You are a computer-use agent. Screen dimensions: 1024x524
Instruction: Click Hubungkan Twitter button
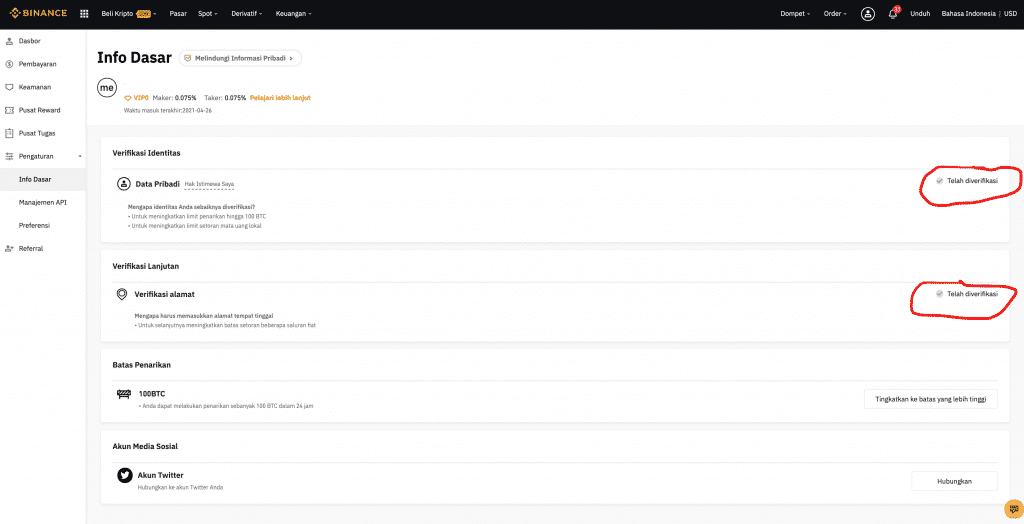point(954,481)
